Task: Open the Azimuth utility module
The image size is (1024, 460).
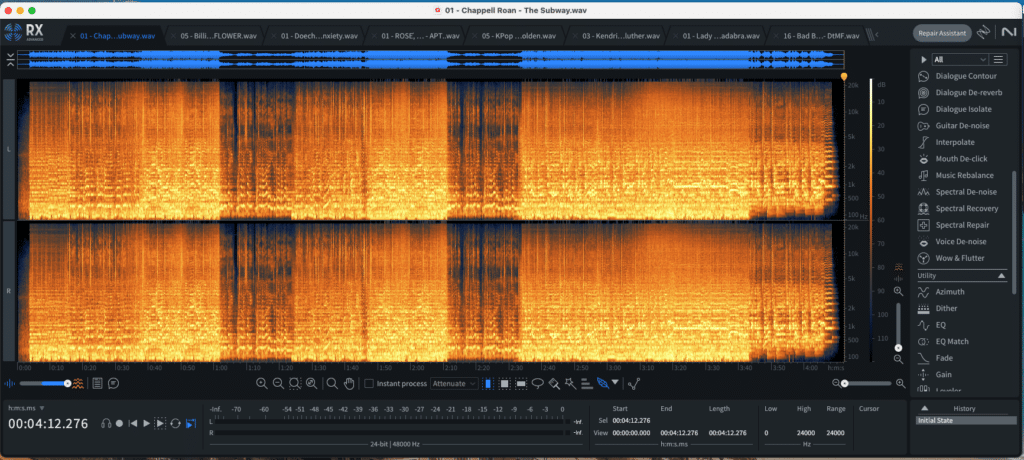Action: [940, 291]
